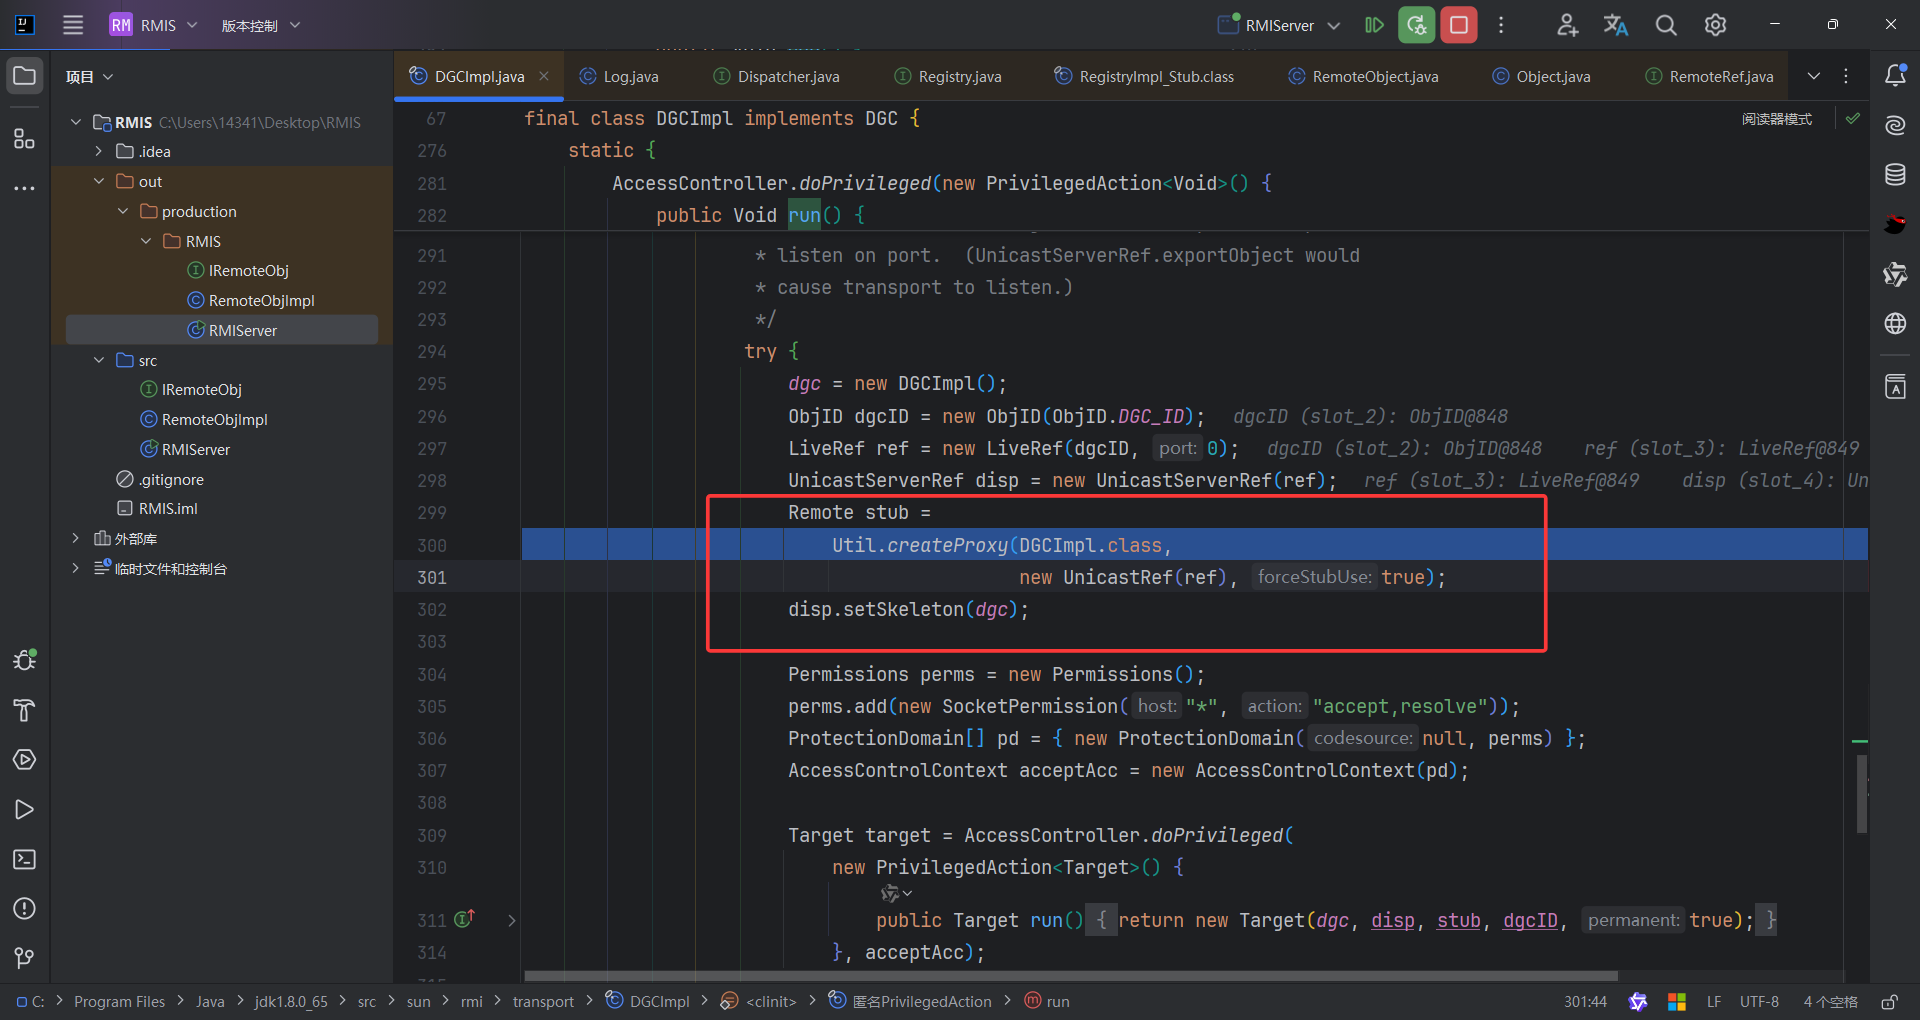Select RMIServer under out folder
Screen dimensions: 1920x1020
pos(222,330)
